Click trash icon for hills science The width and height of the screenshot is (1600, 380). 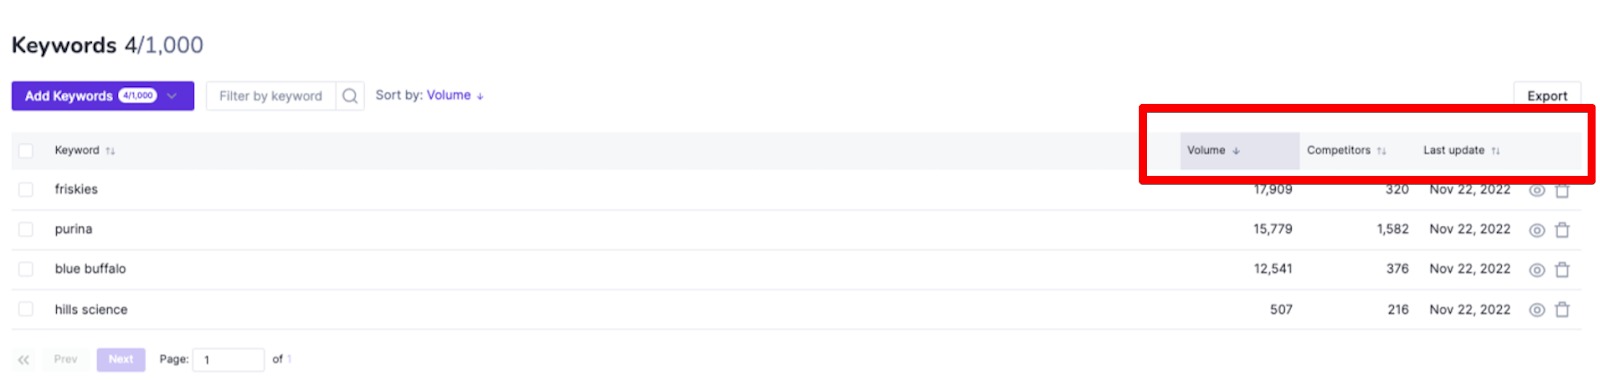pyautogui.click(x=1562, y=310)
